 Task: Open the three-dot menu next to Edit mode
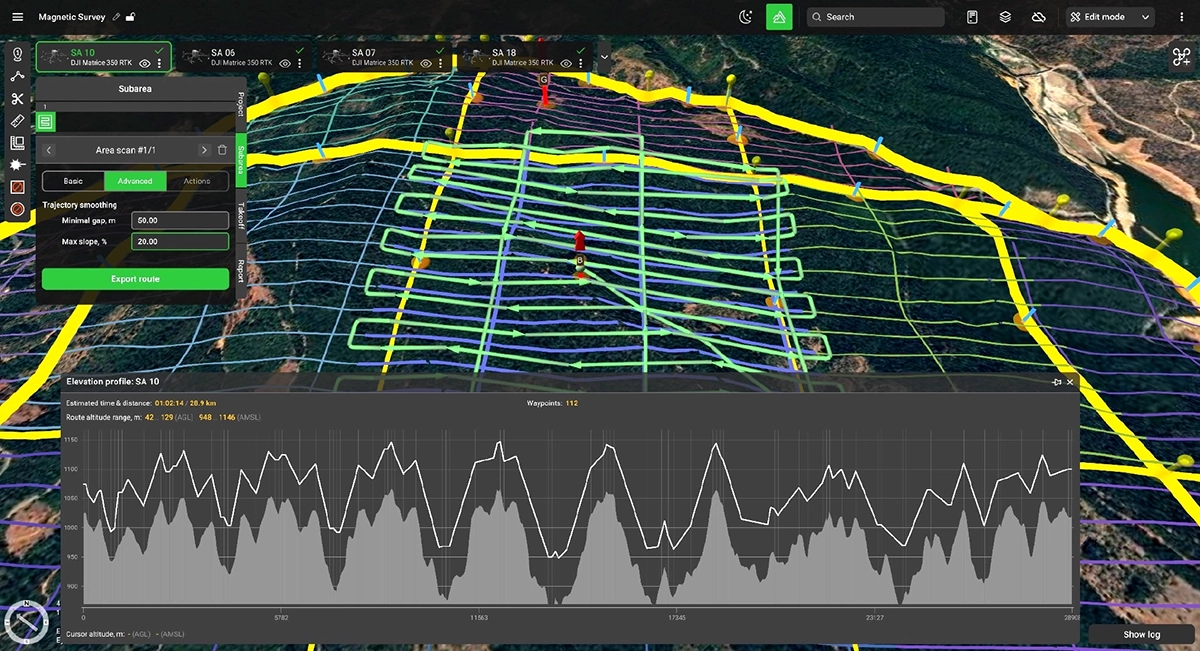[1182, 17]
